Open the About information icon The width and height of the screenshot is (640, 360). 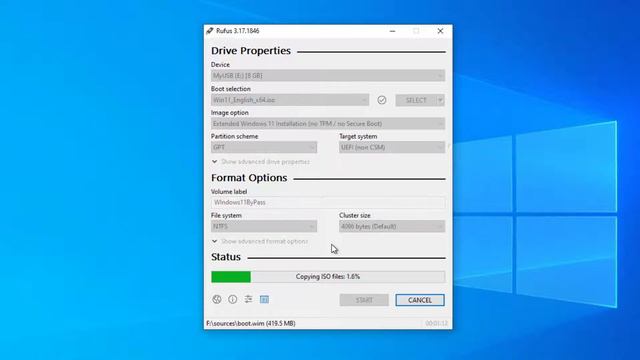[233, 299]
